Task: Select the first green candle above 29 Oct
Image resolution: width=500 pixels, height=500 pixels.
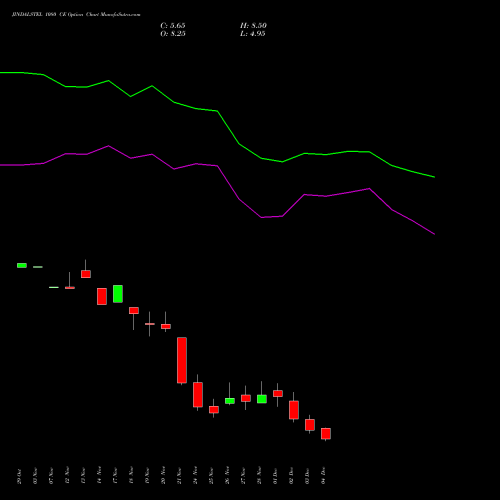Action: click(x=22, y=265)
